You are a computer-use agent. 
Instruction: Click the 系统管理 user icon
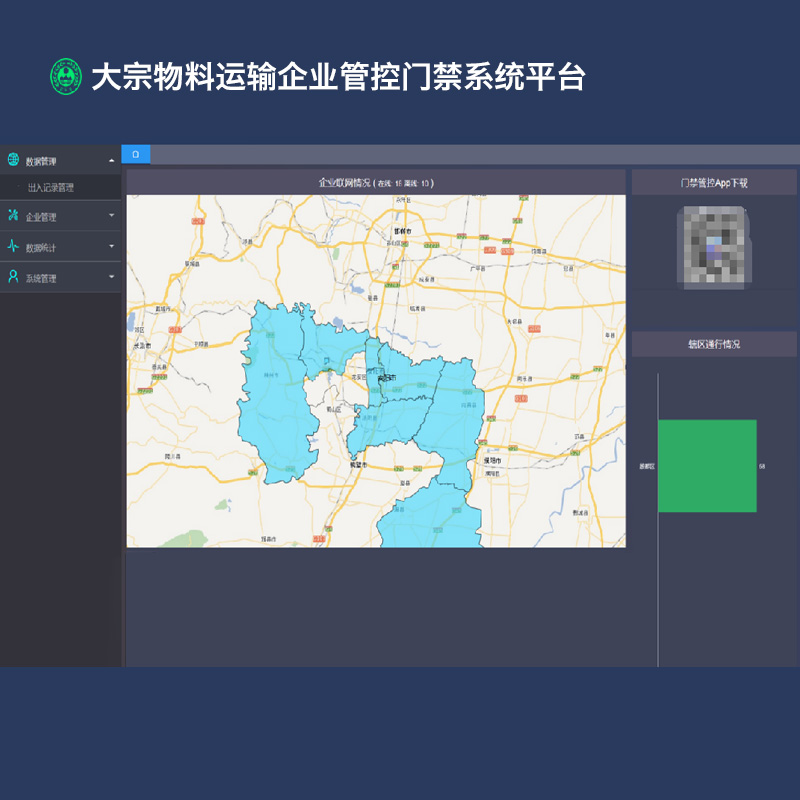click(13, 277)
